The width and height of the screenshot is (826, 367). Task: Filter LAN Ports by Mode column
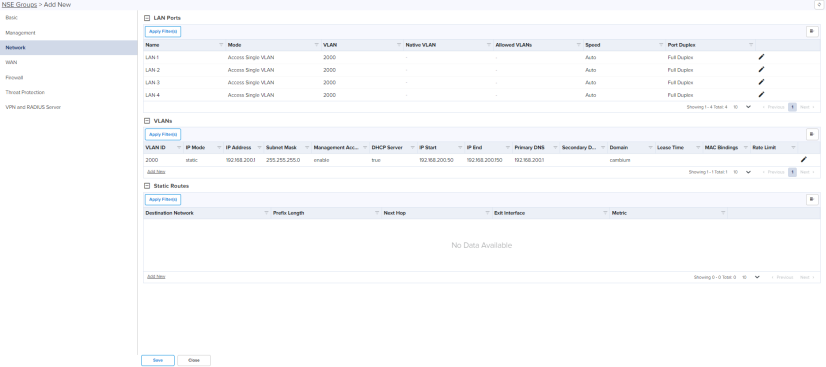316,45
